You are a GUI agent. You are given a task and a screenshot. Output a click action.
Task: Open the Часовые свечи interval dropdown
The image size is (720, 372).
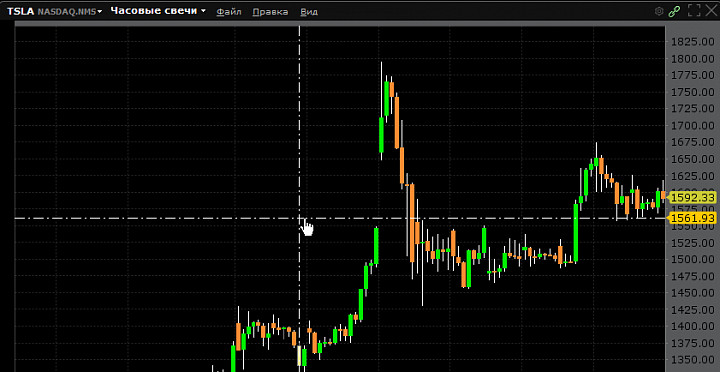coord(158,11)
